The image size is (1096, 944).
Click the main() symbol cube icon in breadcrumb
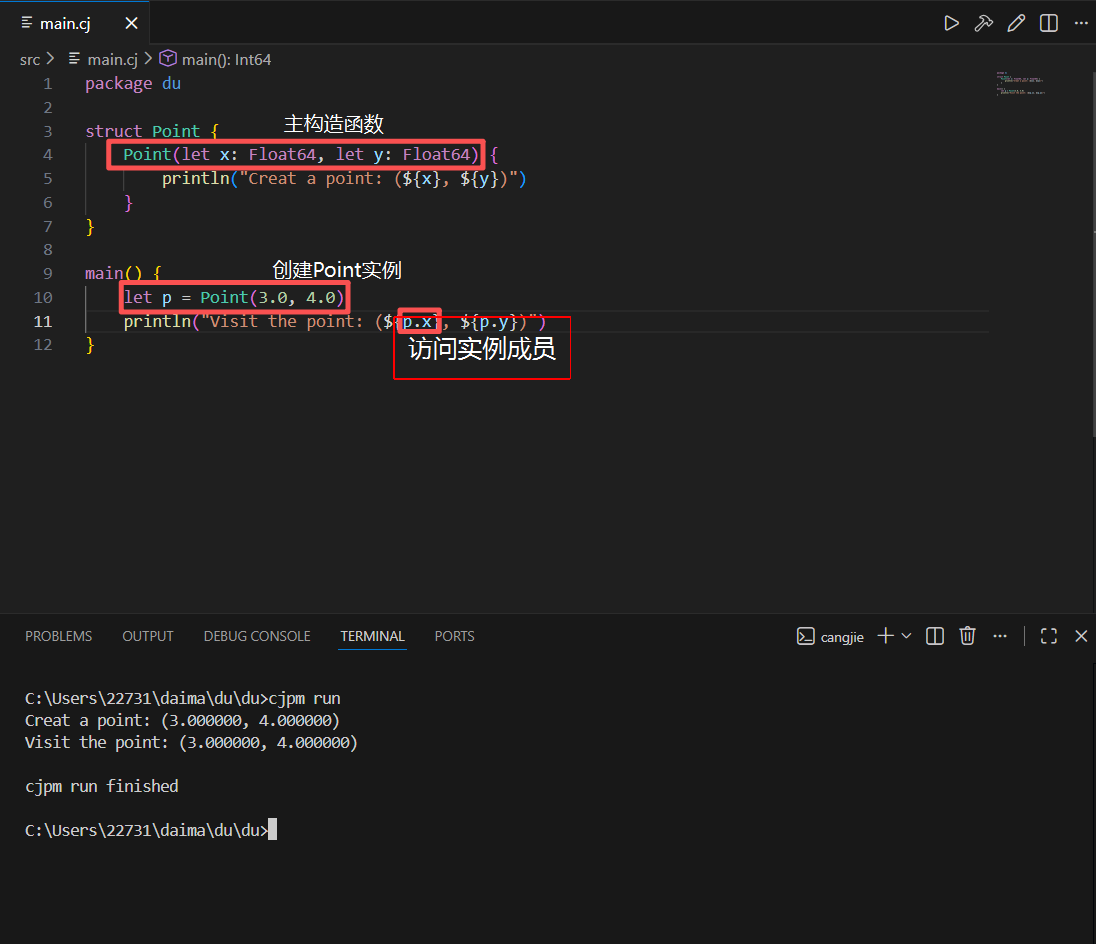point(168,59)
